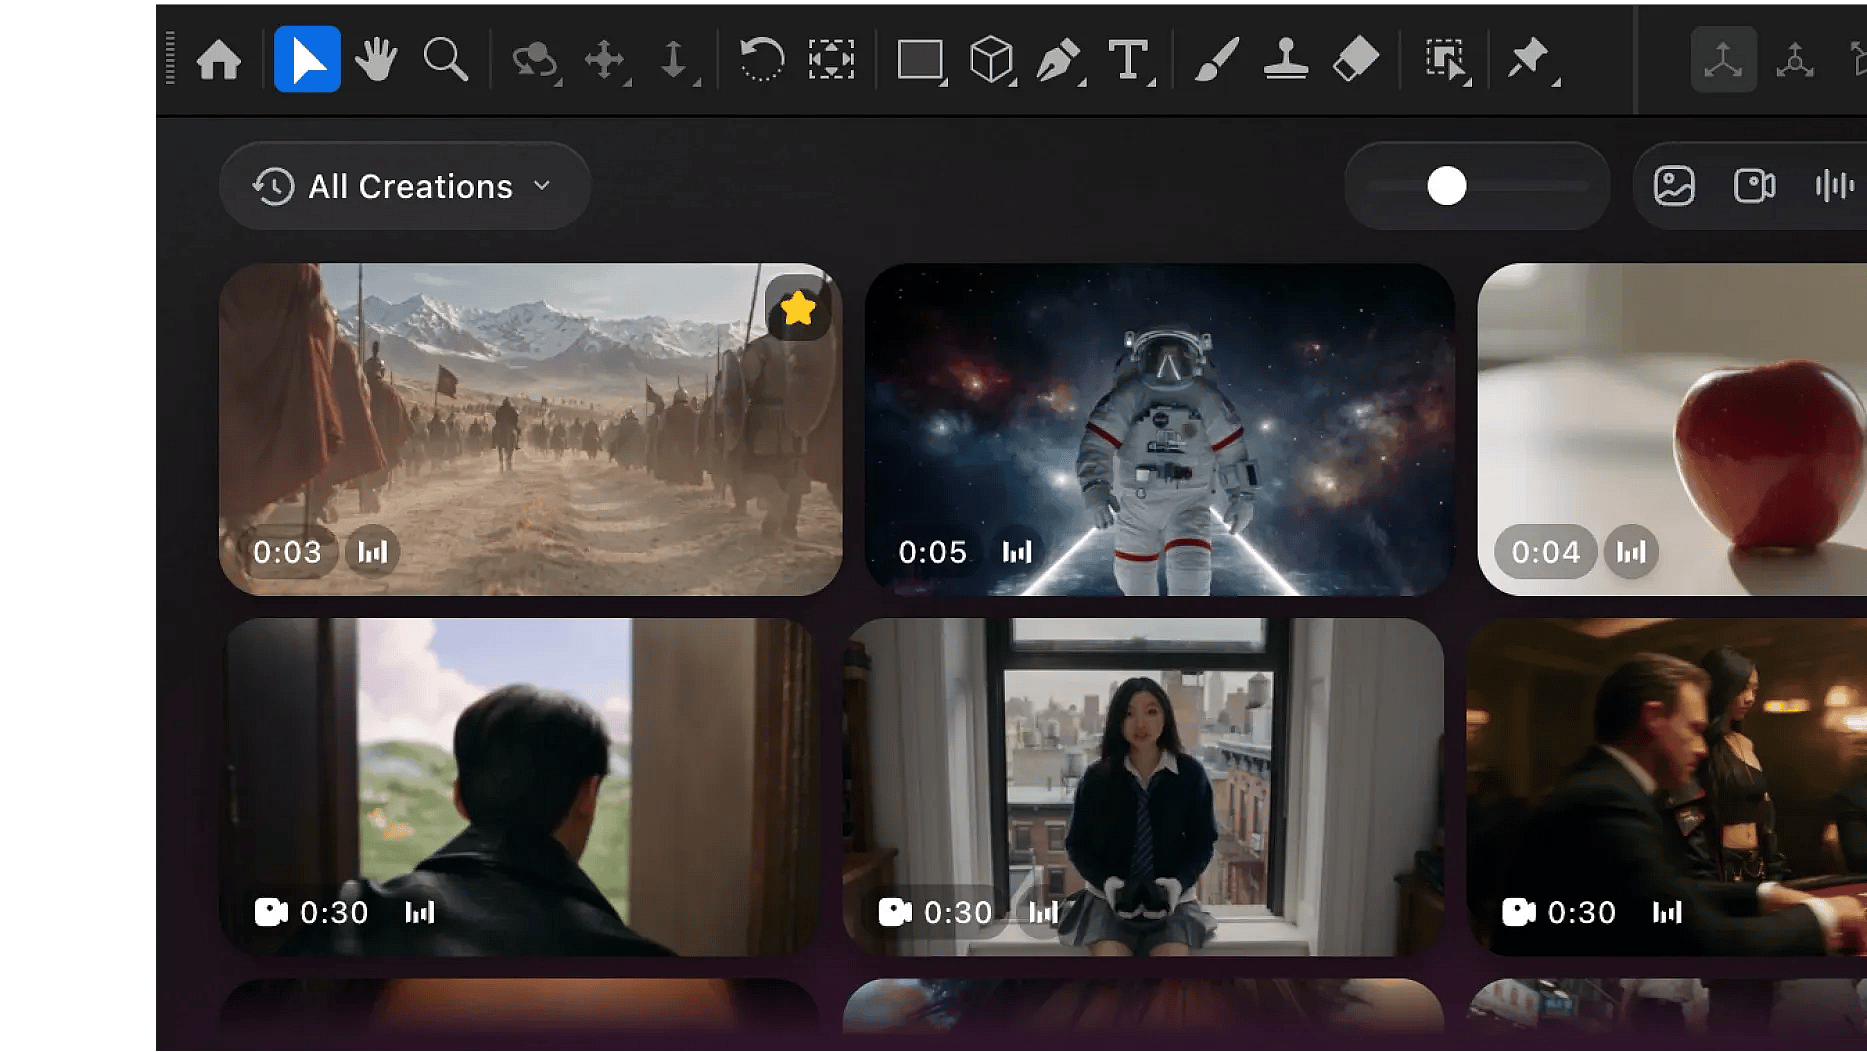Click the 0:05 duration on astronaut clip
The width and height of the screenshot is (1867, 1052).
click(x=933, y=552)
